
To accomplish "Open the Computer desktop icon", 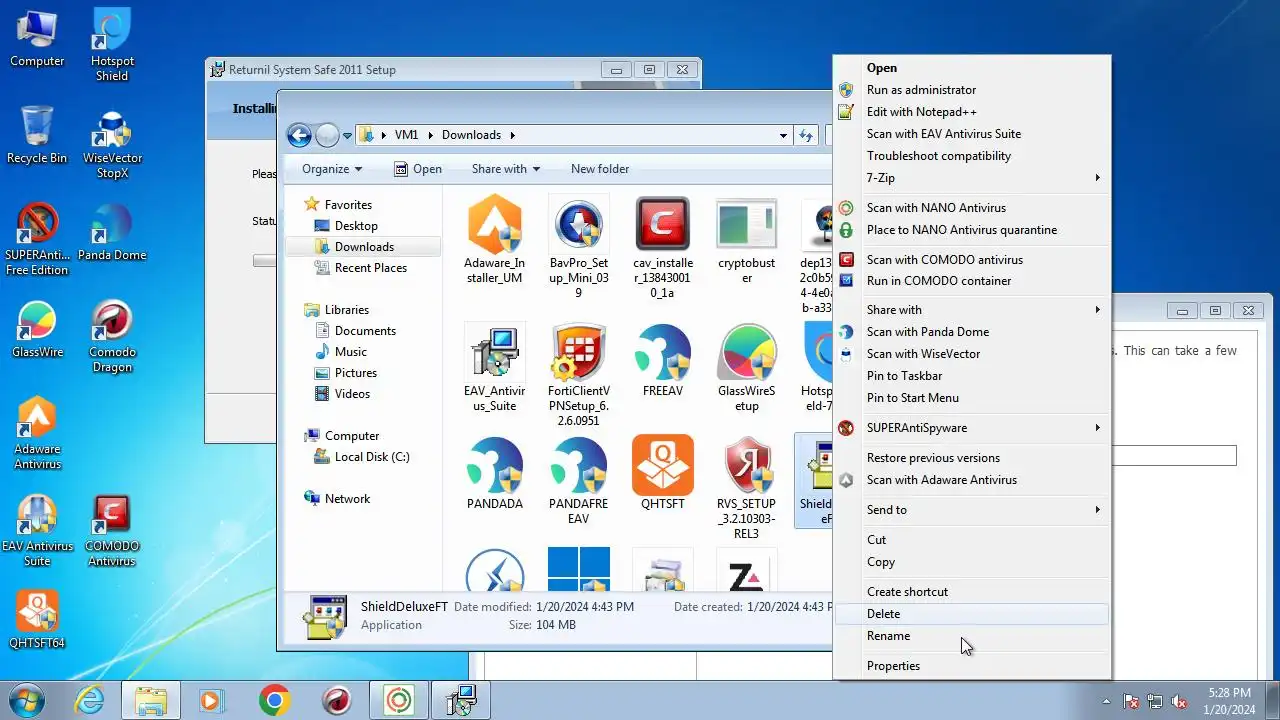I will 37,40.
